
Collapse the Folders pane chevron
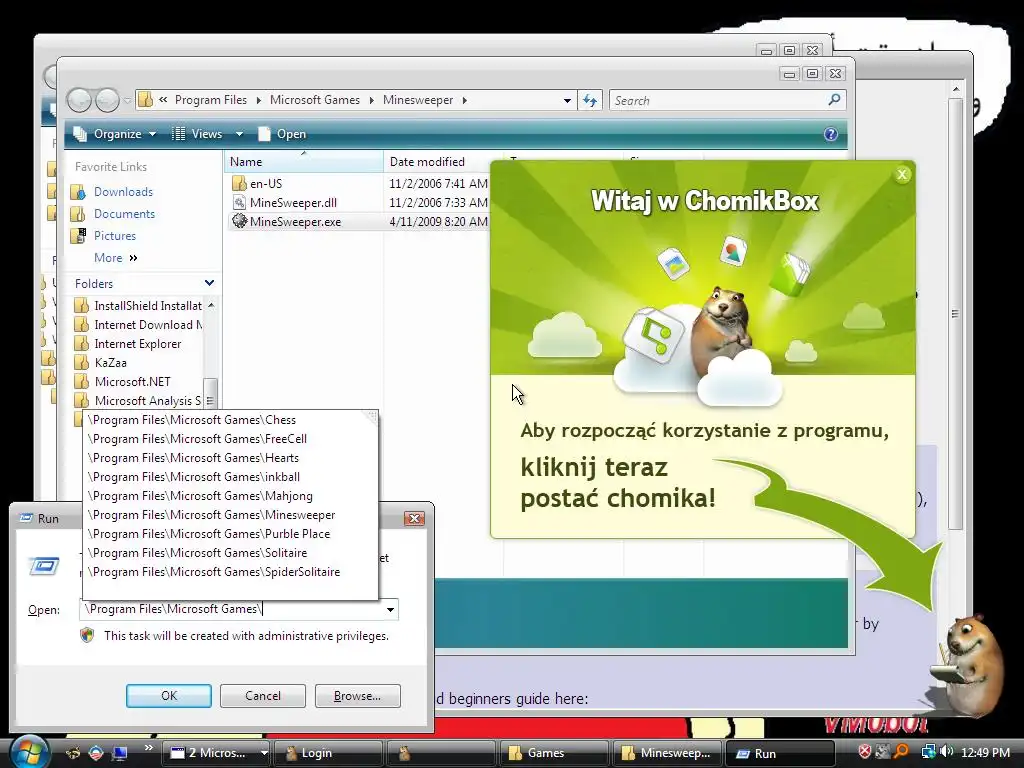209,283
